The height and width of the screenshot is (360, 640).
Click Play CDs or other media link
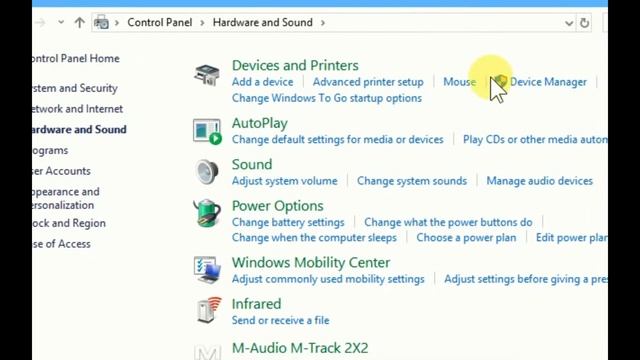(535, 140)
